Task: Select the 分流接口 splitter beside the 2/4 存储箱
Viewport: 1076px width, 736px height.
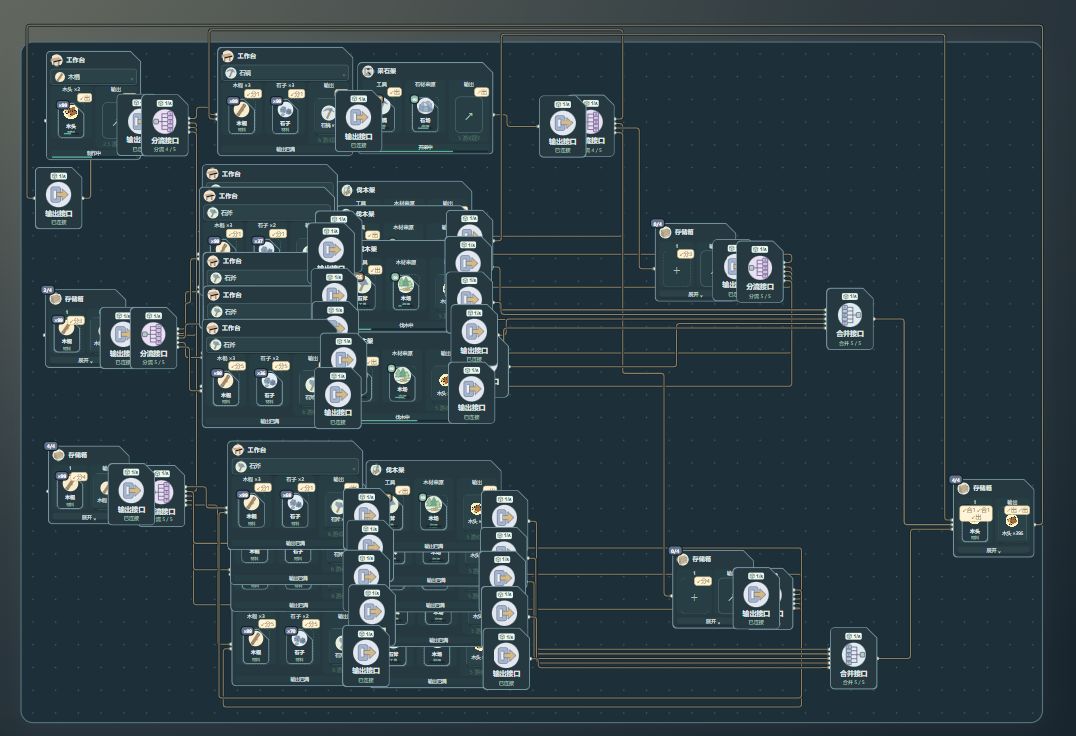Action: 153,337
